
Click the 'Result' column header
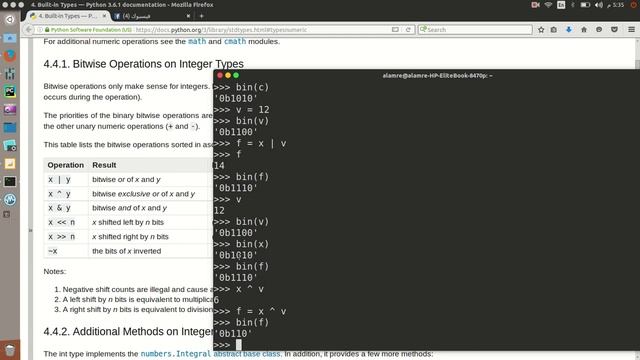click(104, 165)
